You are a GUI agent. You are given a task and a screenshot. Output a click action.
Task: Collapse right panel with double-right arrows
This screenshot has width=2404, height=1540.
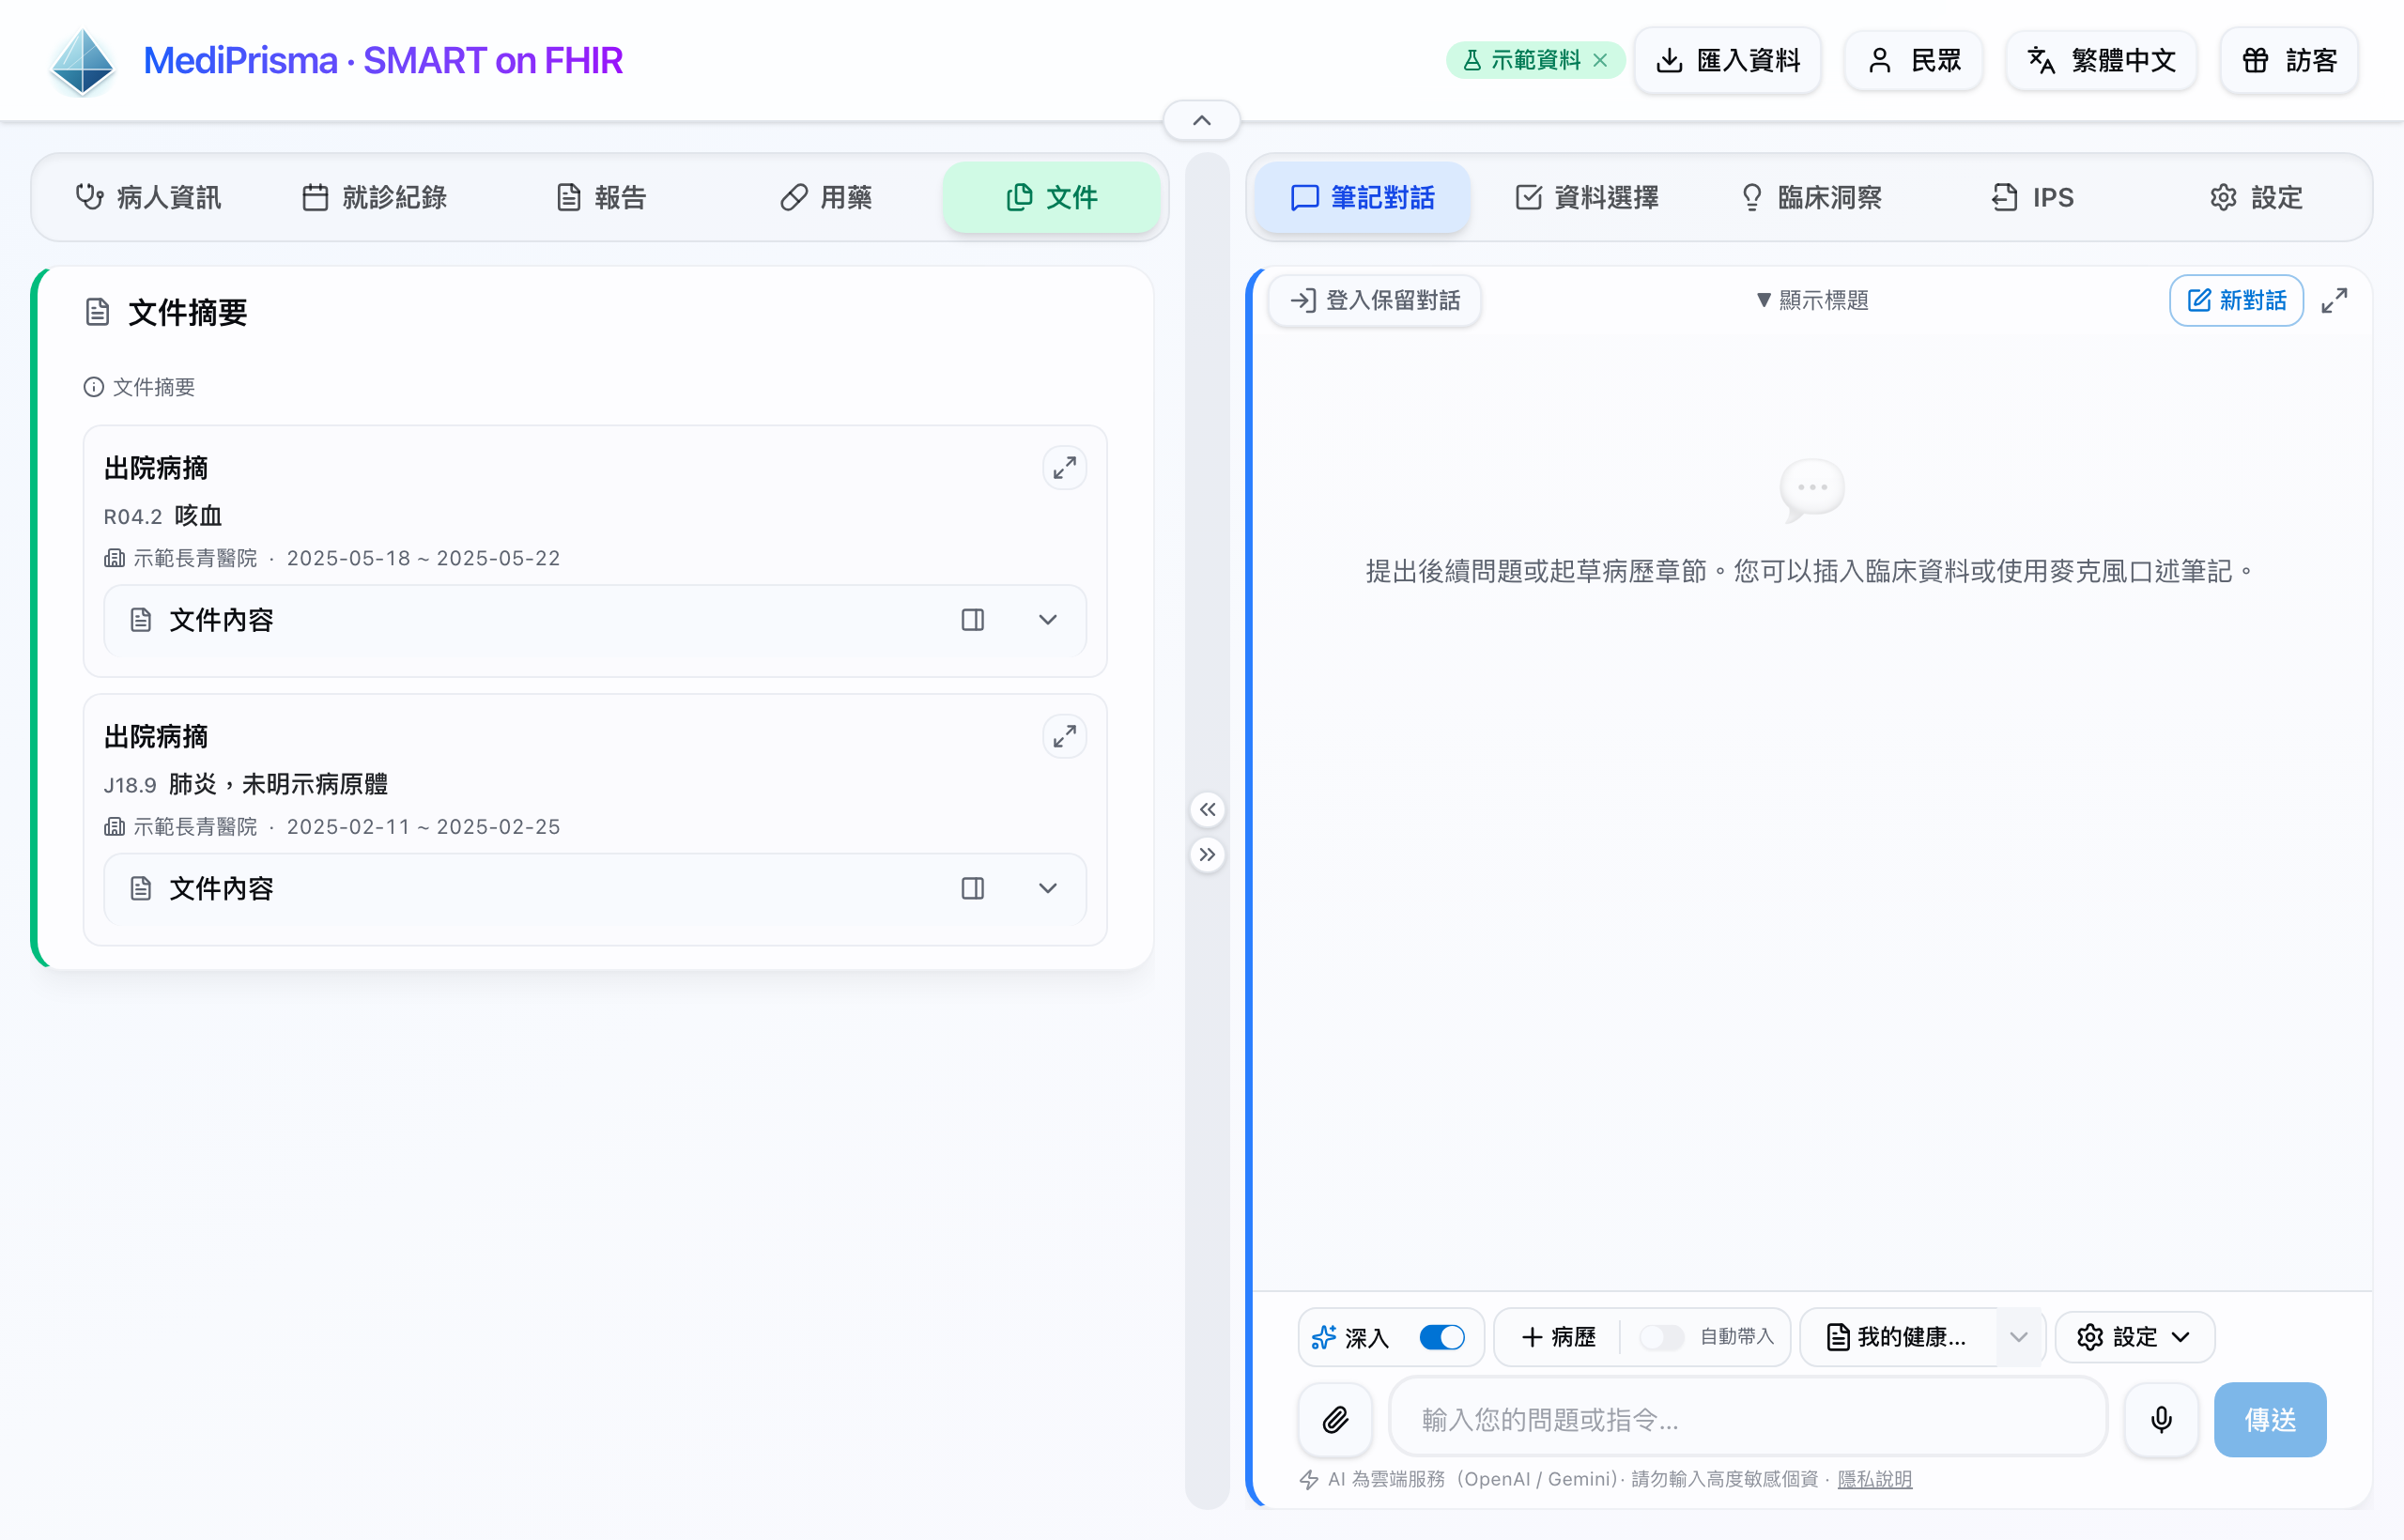pos(1208,854)
